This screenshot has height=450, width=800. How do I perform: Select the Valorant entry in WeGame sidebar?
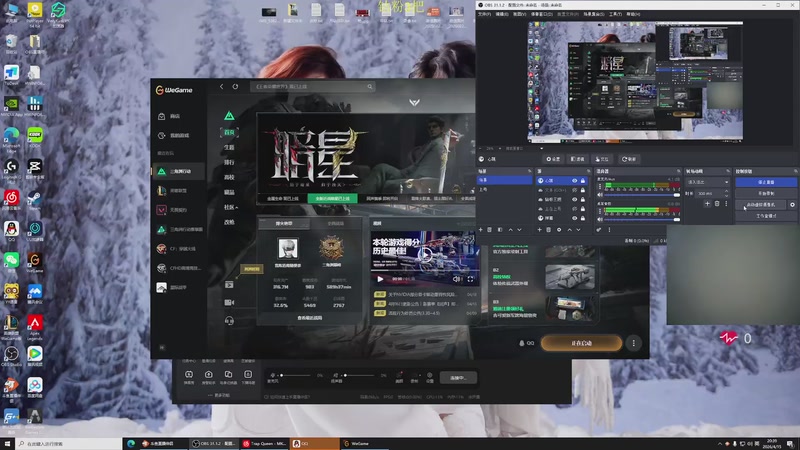tap(178, 210)
